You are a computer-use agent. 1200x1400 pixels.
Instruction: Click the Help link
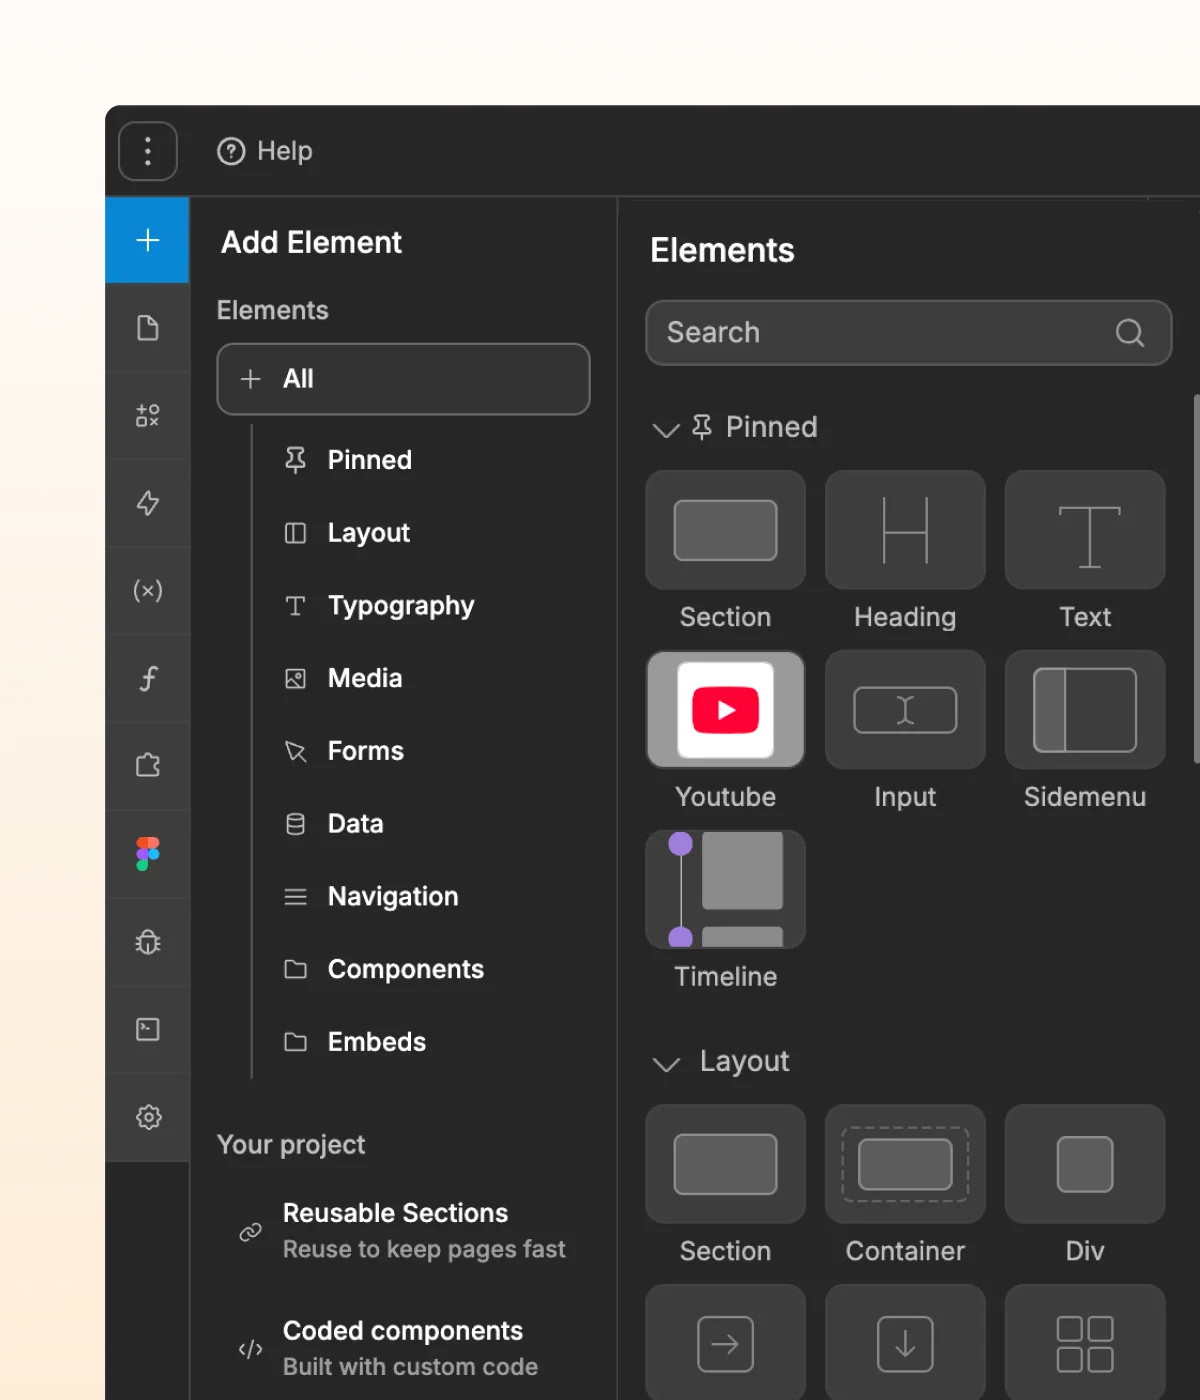265,151
